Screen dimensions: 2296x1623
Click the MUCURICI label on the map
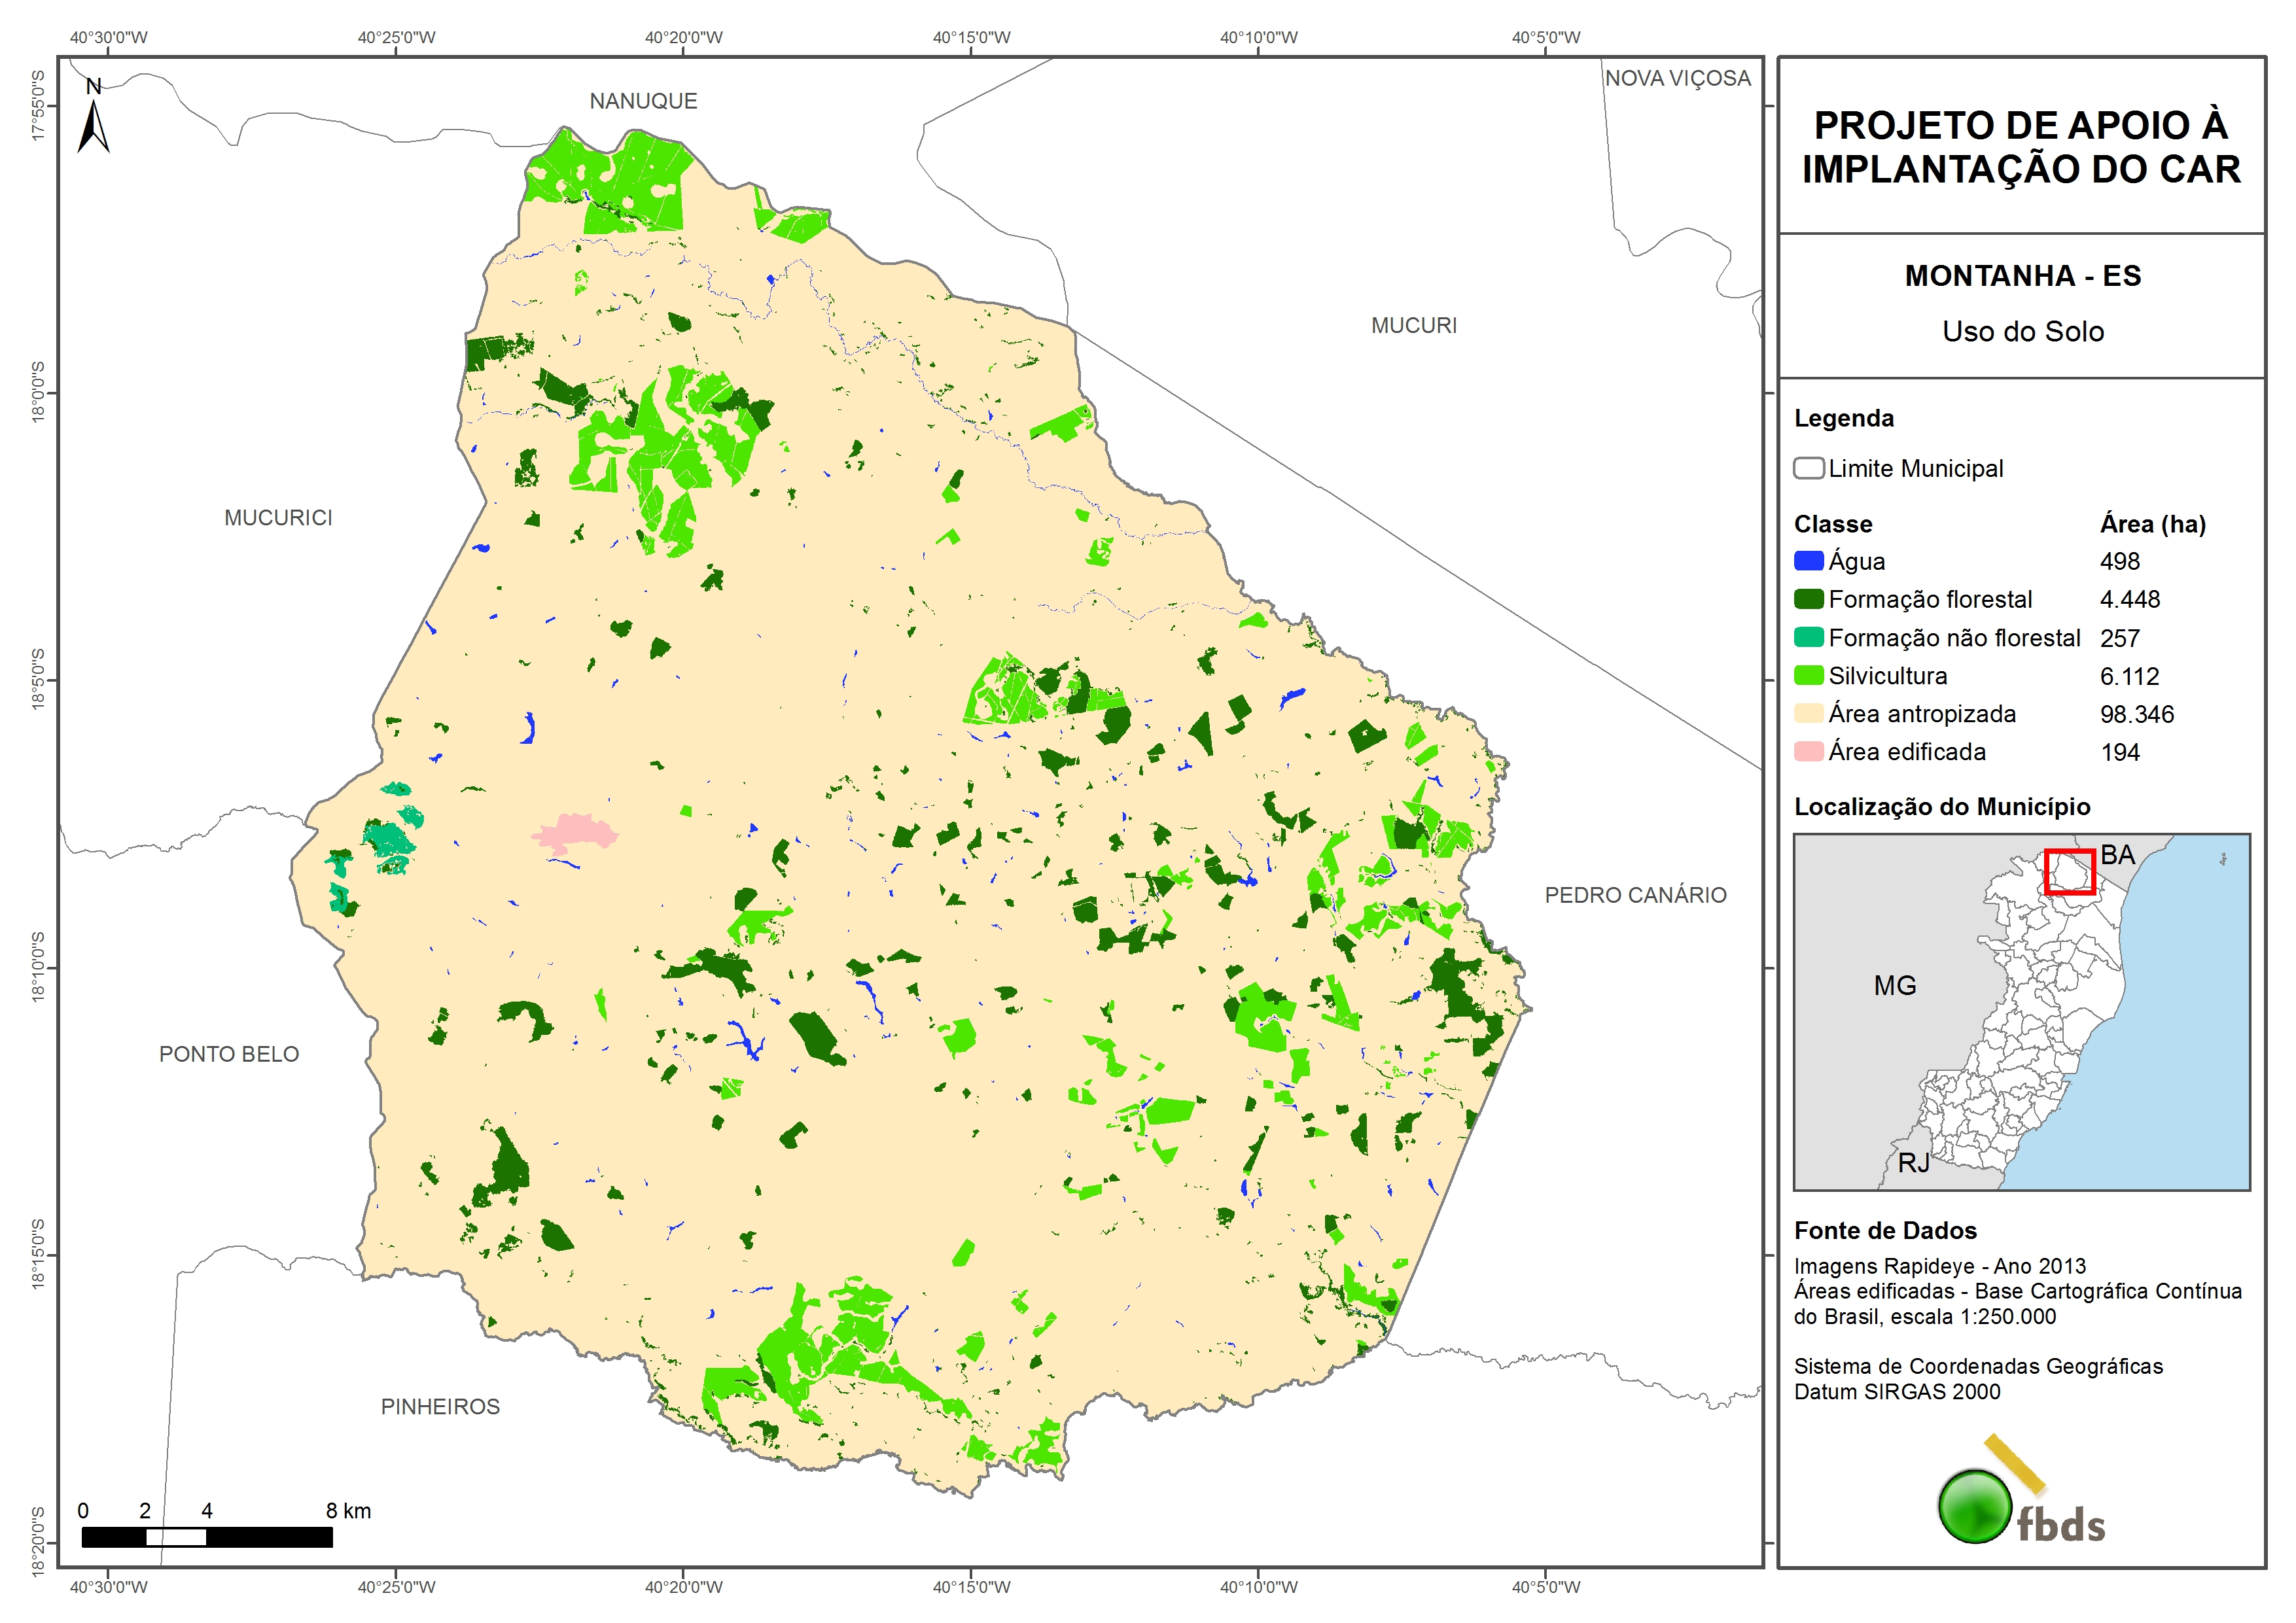point(278,518)
